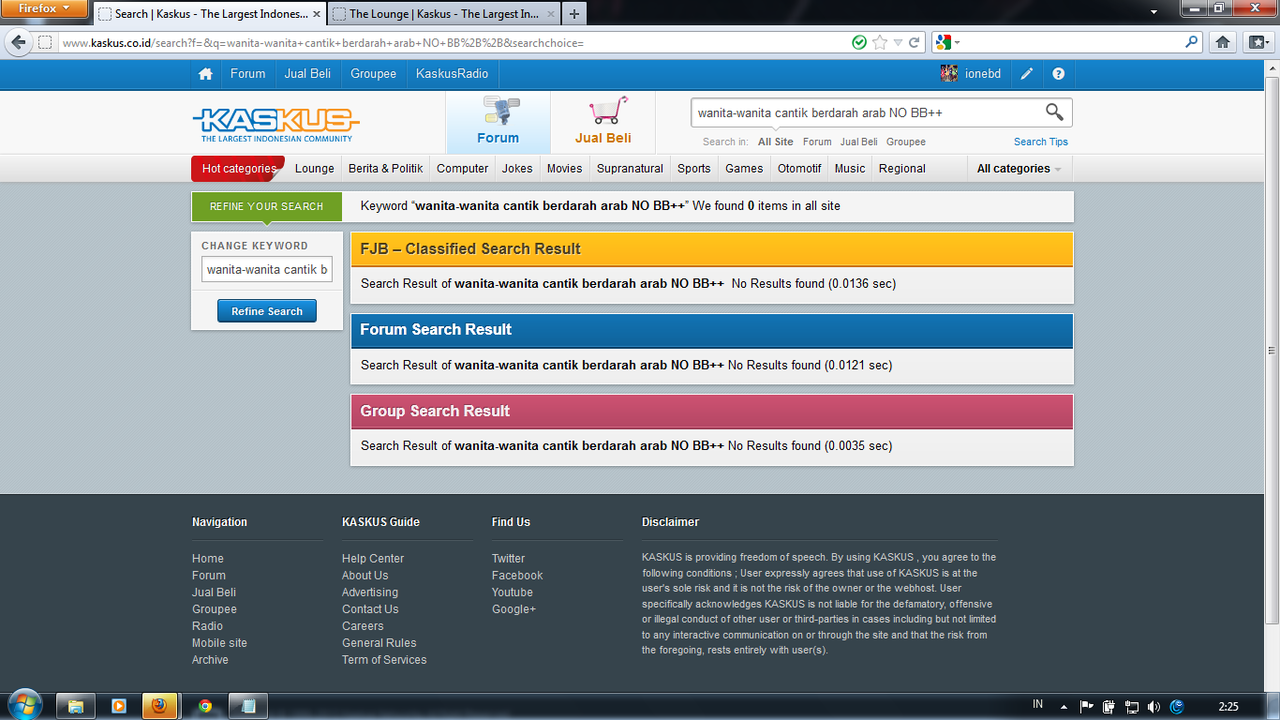1280x720 pixels.
Task: Open the Firefox bookmarks menu button
Action: coord(1257,43)
